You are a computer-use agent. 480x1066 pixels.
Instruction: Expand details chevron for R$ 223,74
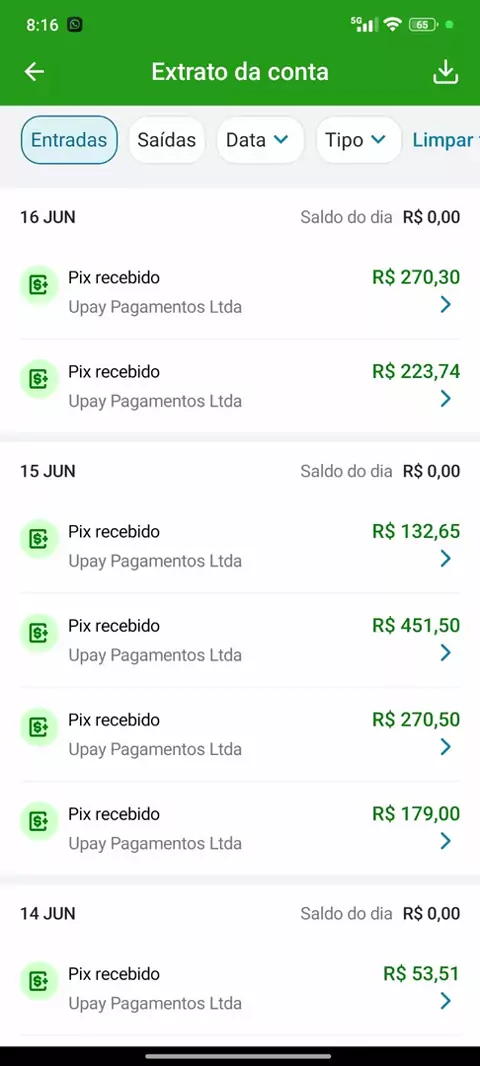pos(446,398)
